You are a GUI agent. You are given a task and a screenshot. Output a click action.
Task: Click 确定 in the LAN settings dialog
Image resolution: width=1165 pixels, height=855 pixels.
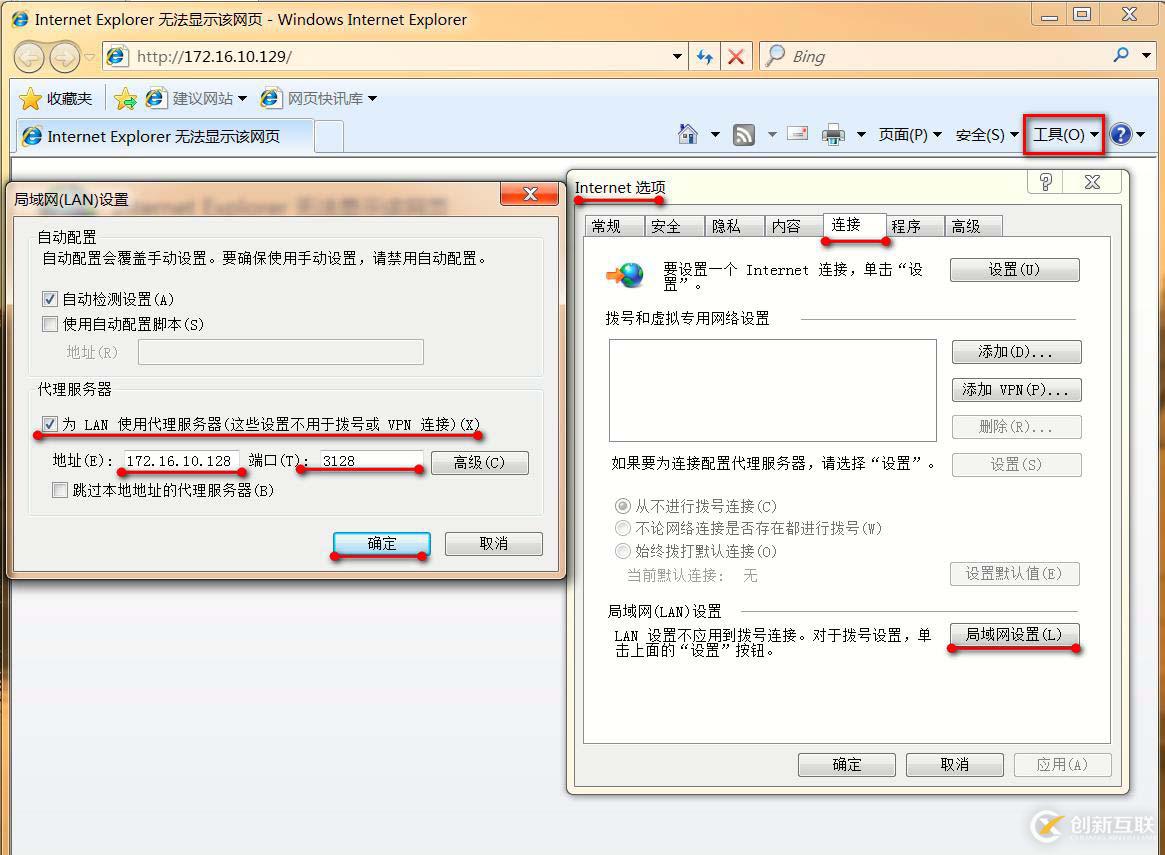click(382, 544)
